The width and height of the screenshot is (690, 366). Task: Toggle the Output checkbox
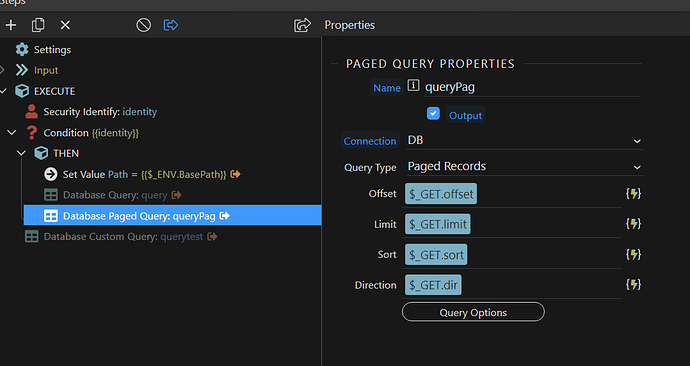[433, 113]
